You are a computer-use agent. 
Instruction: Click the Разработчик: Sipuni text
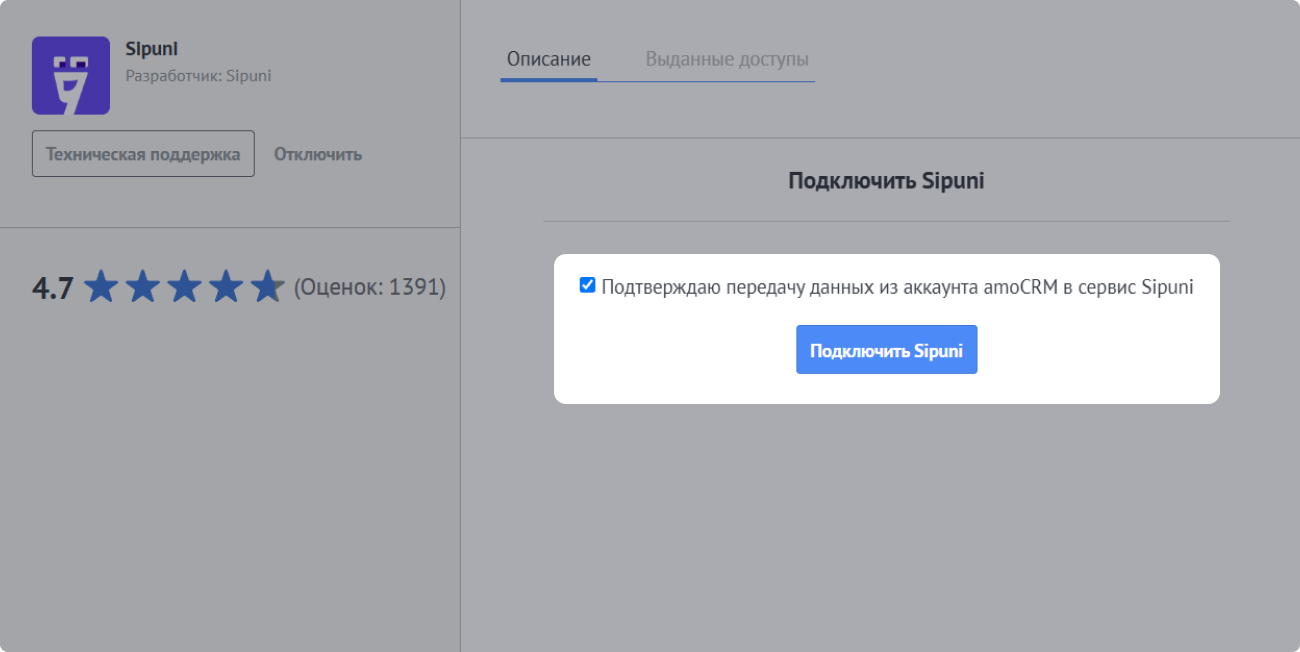point(198,76)
